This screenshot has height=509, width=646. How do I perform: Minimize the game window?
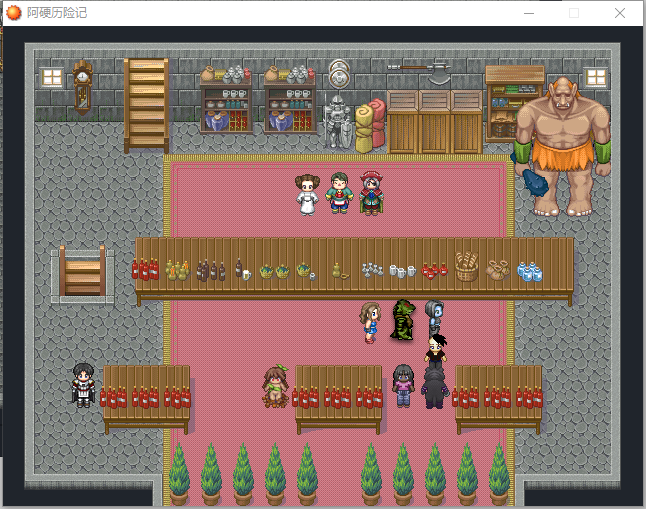[529, 13]
